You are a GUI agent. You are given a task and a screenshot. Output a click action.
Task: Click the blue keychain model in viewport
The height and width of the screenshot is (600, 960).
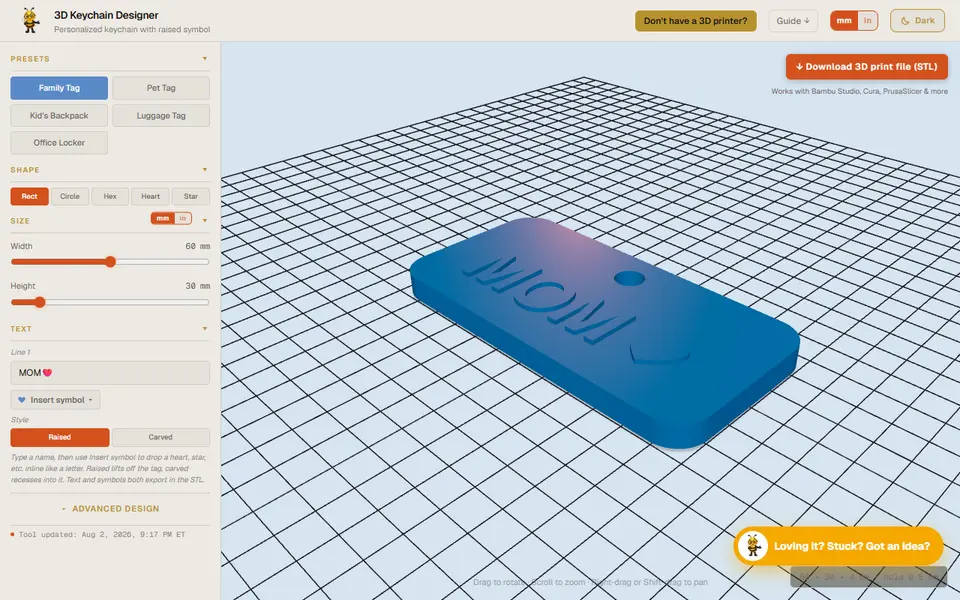tap(603, 334)
